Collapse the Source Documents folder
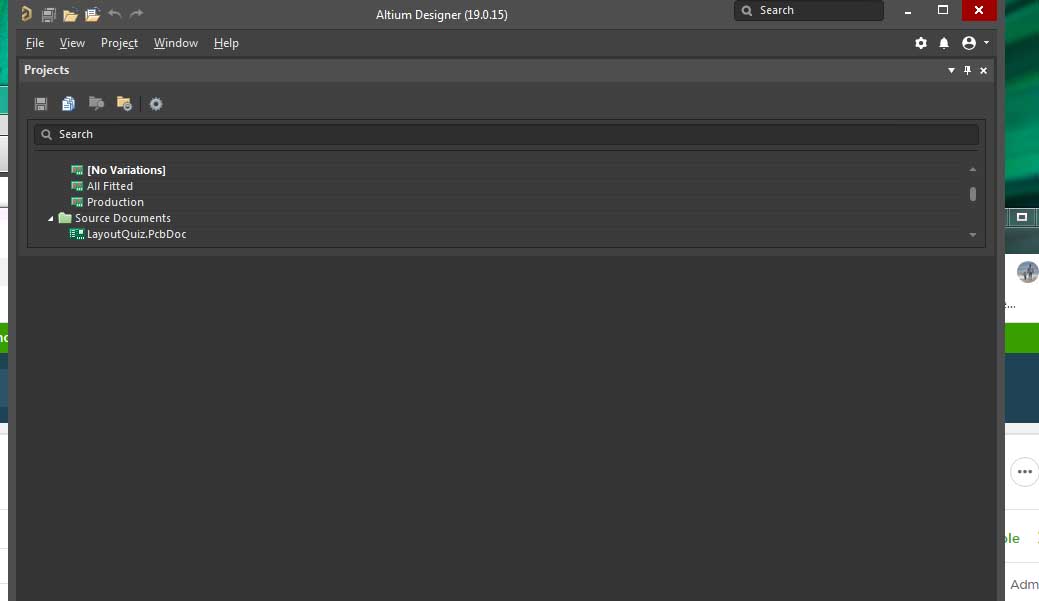 tap(51, 218)
